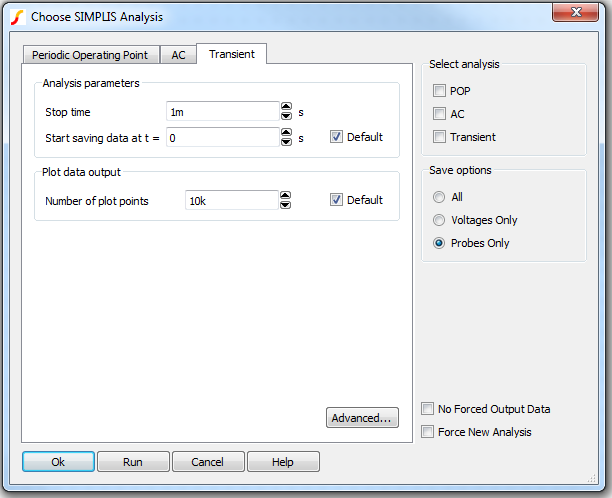Enable Force New Analysis checkbox
The image size is (612, 498).
(x=428, y=432)
